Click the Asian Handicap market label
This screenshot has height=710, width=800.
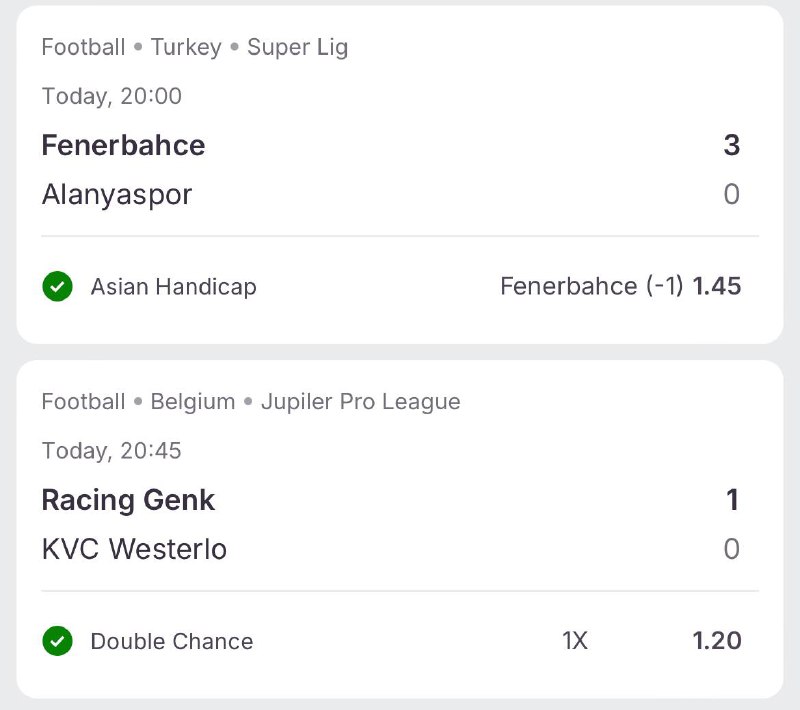[173, 287]
